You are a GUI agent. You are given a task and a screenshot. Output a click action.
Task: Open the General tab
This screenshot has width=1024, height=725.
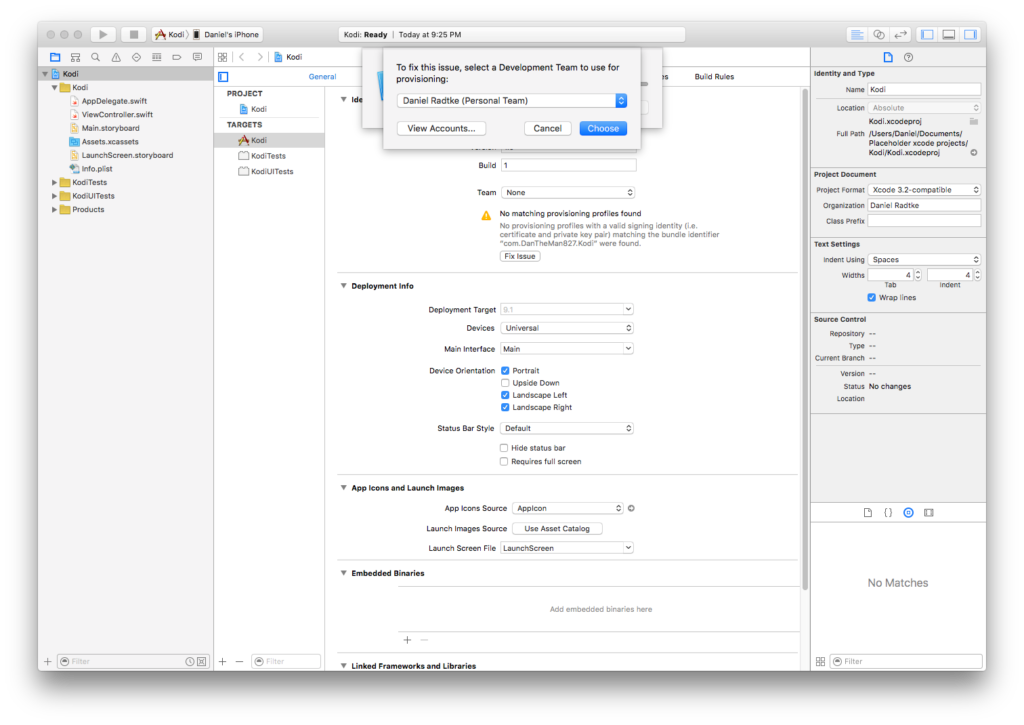(322, 77)
